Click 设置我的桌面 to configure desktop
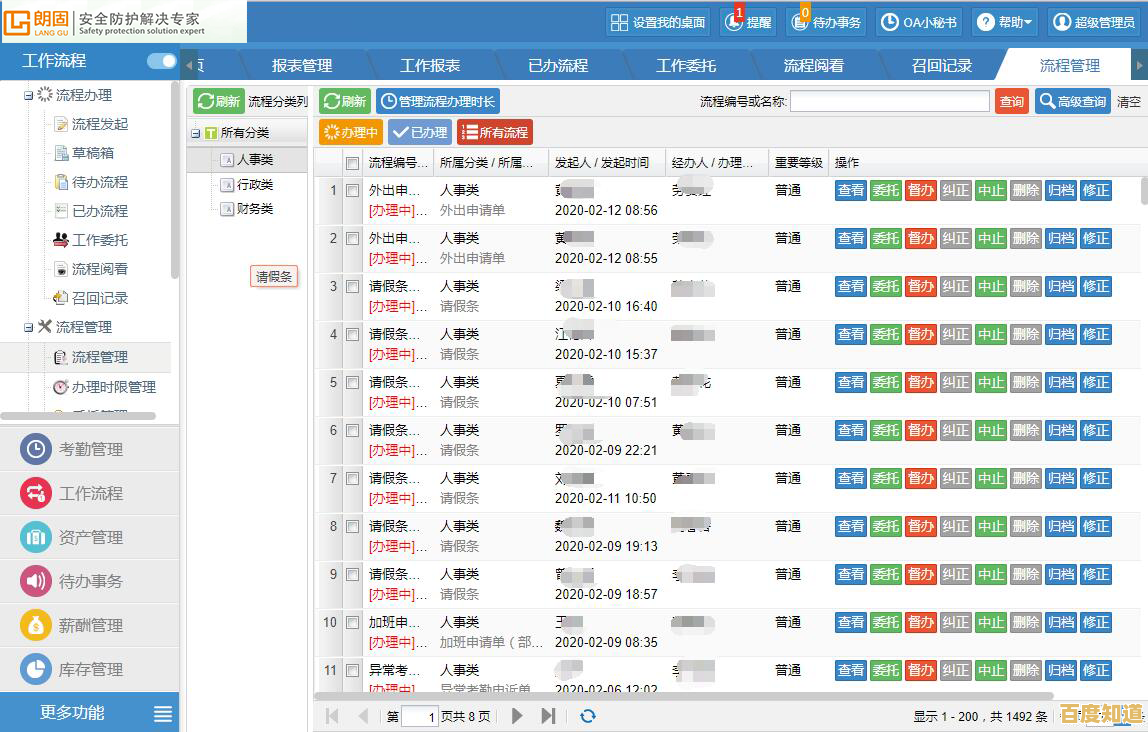Image resolution: width=1148 pixels, height=732 pixels. tap(657, 22)
